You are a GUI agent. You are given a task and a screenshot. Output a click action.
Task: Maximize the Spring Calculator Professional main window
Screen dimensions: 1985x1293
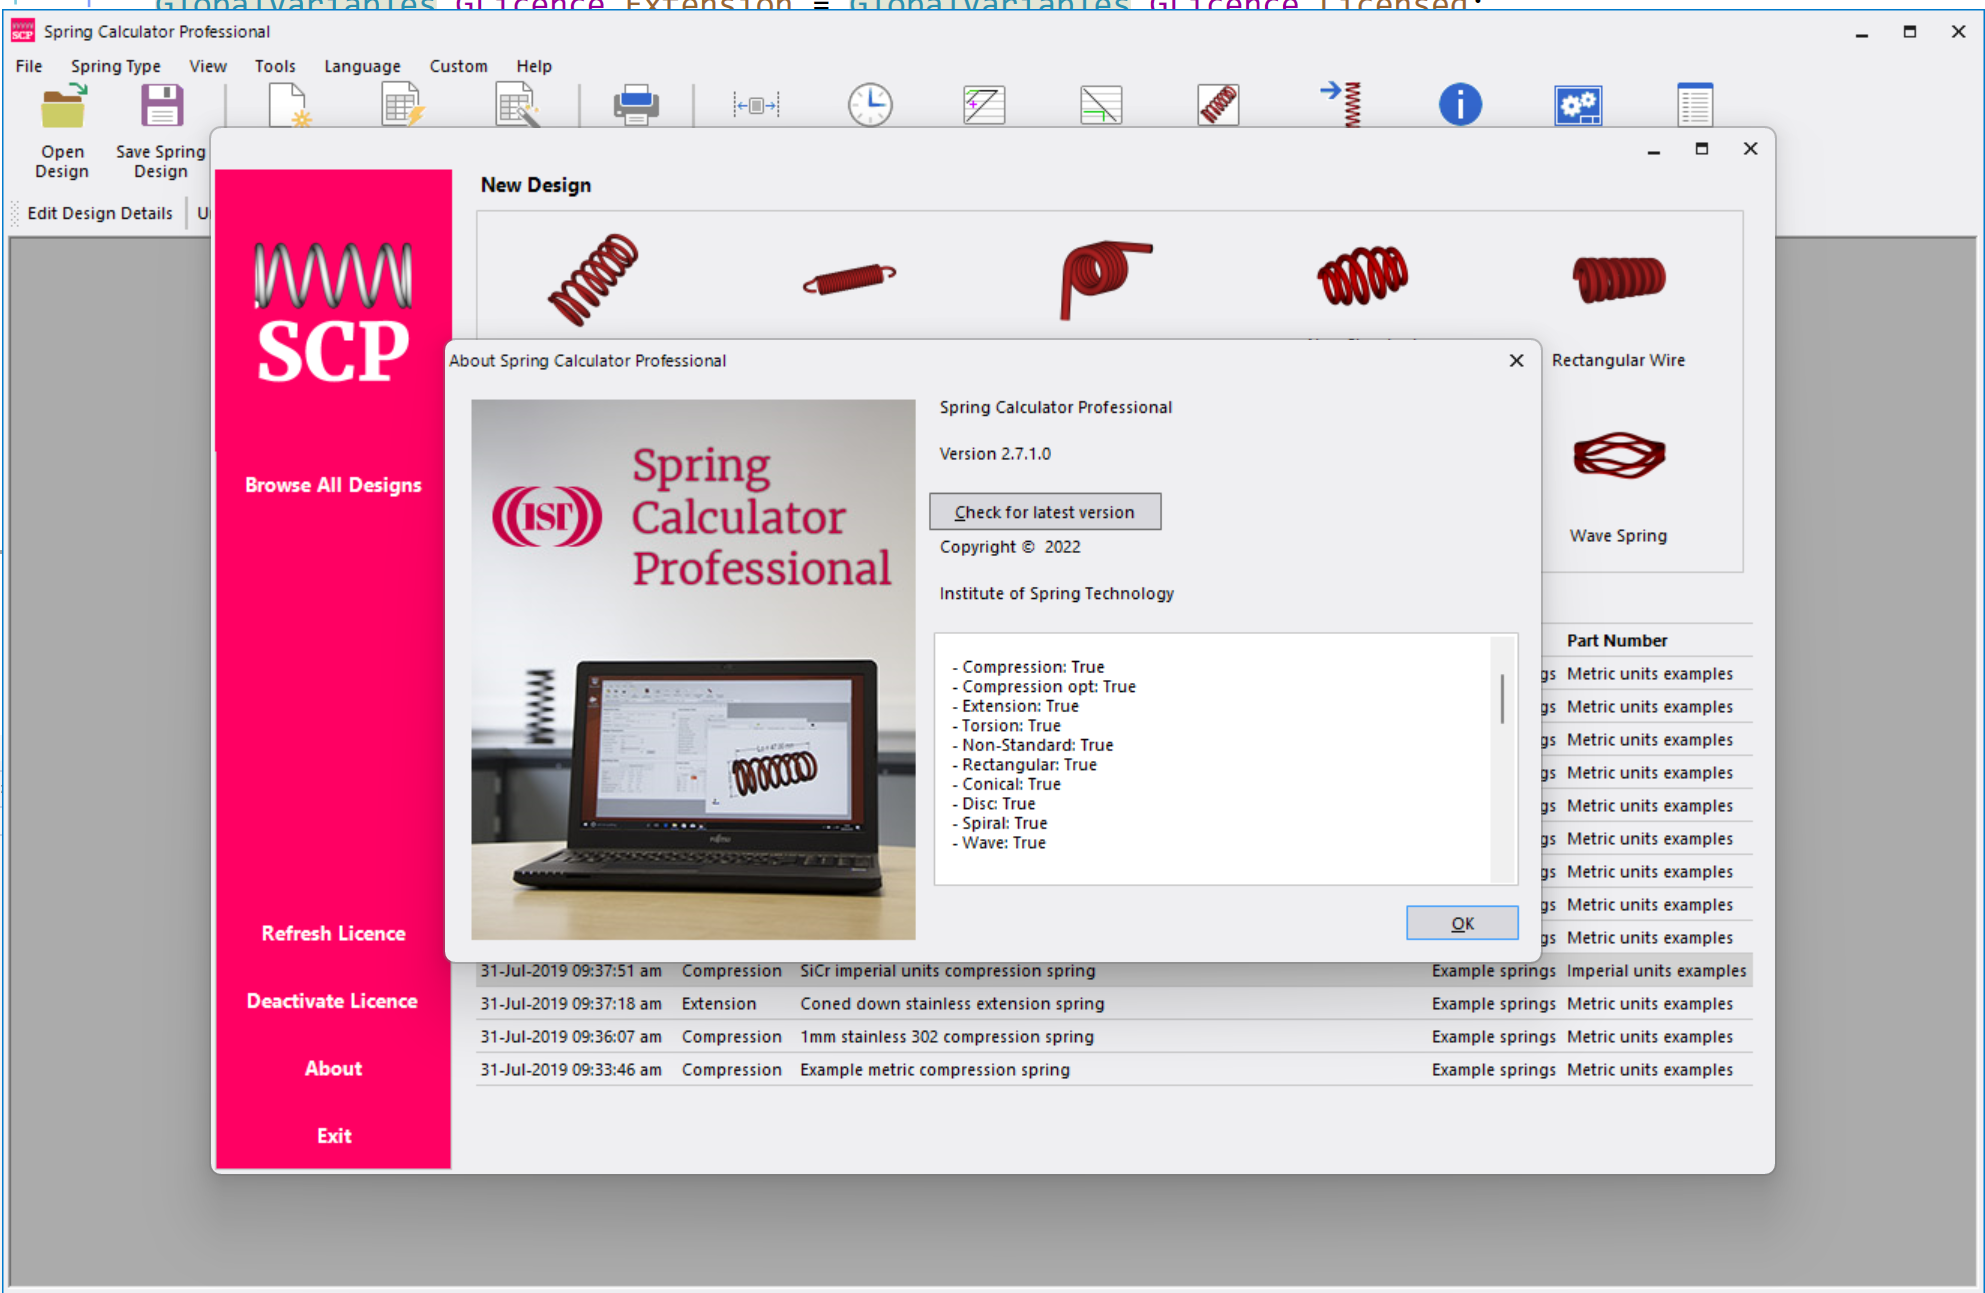point(1909,32)
